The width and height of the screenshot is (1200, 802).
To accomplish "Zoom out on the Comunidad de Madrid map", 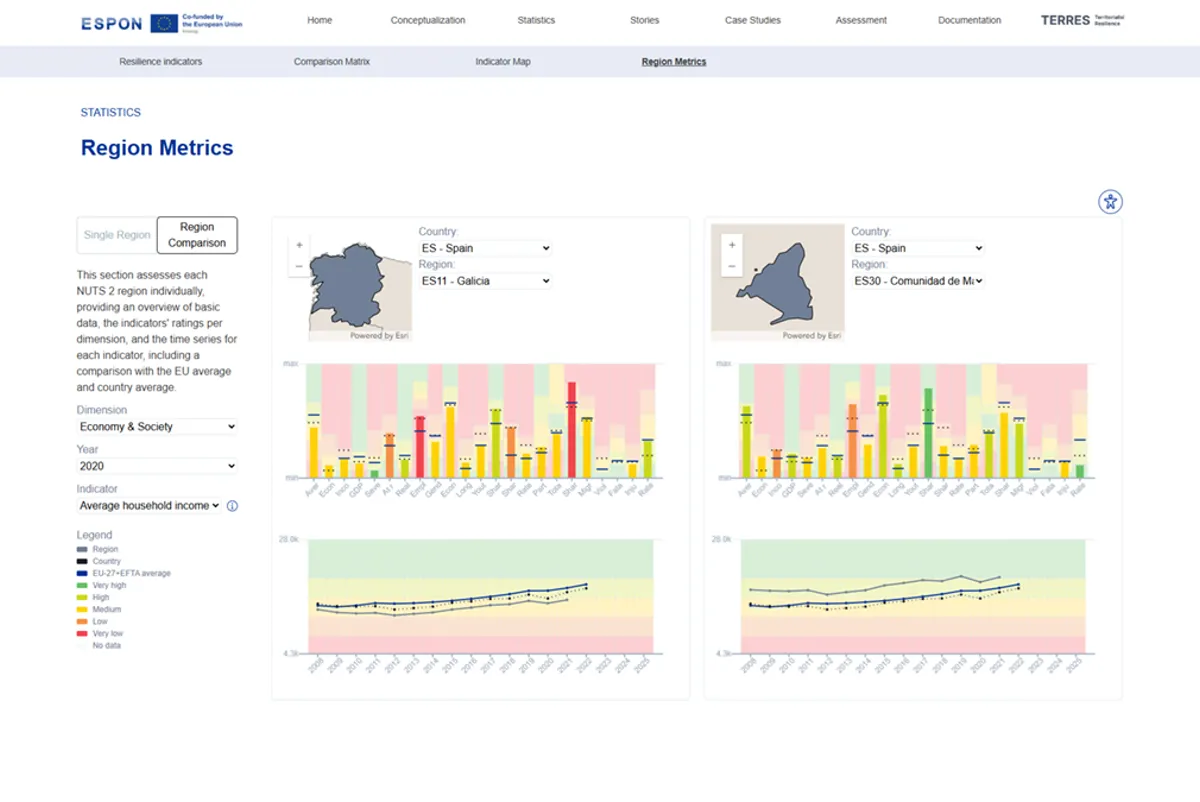I will (x=731, y=265).
